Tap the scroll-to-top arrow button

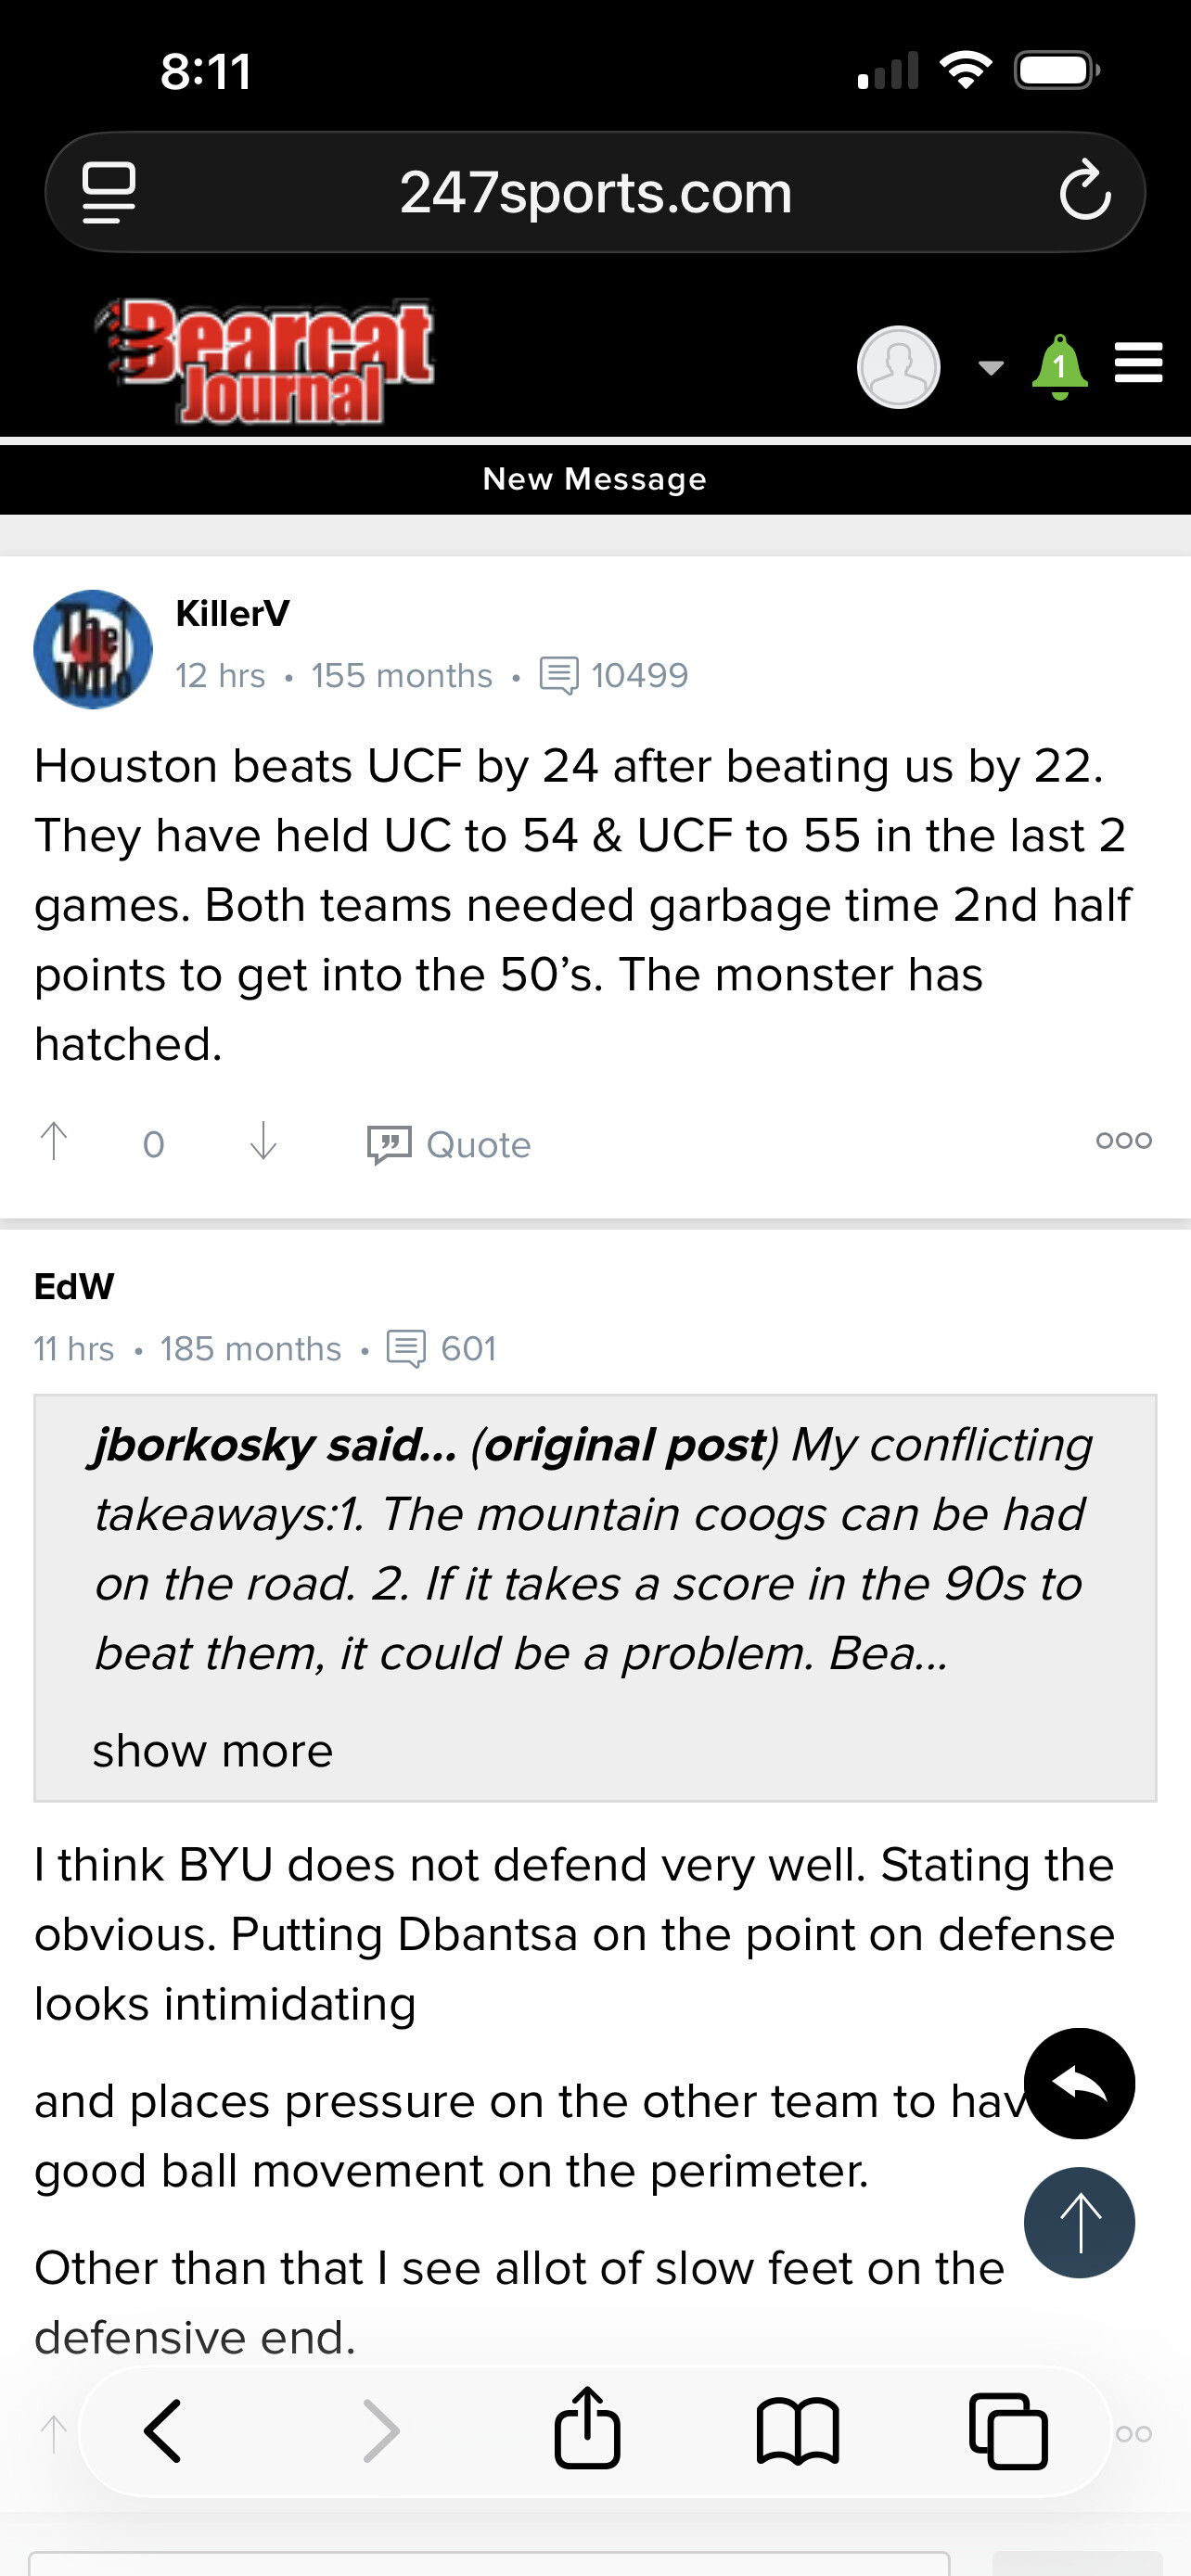point(1079,2222)
